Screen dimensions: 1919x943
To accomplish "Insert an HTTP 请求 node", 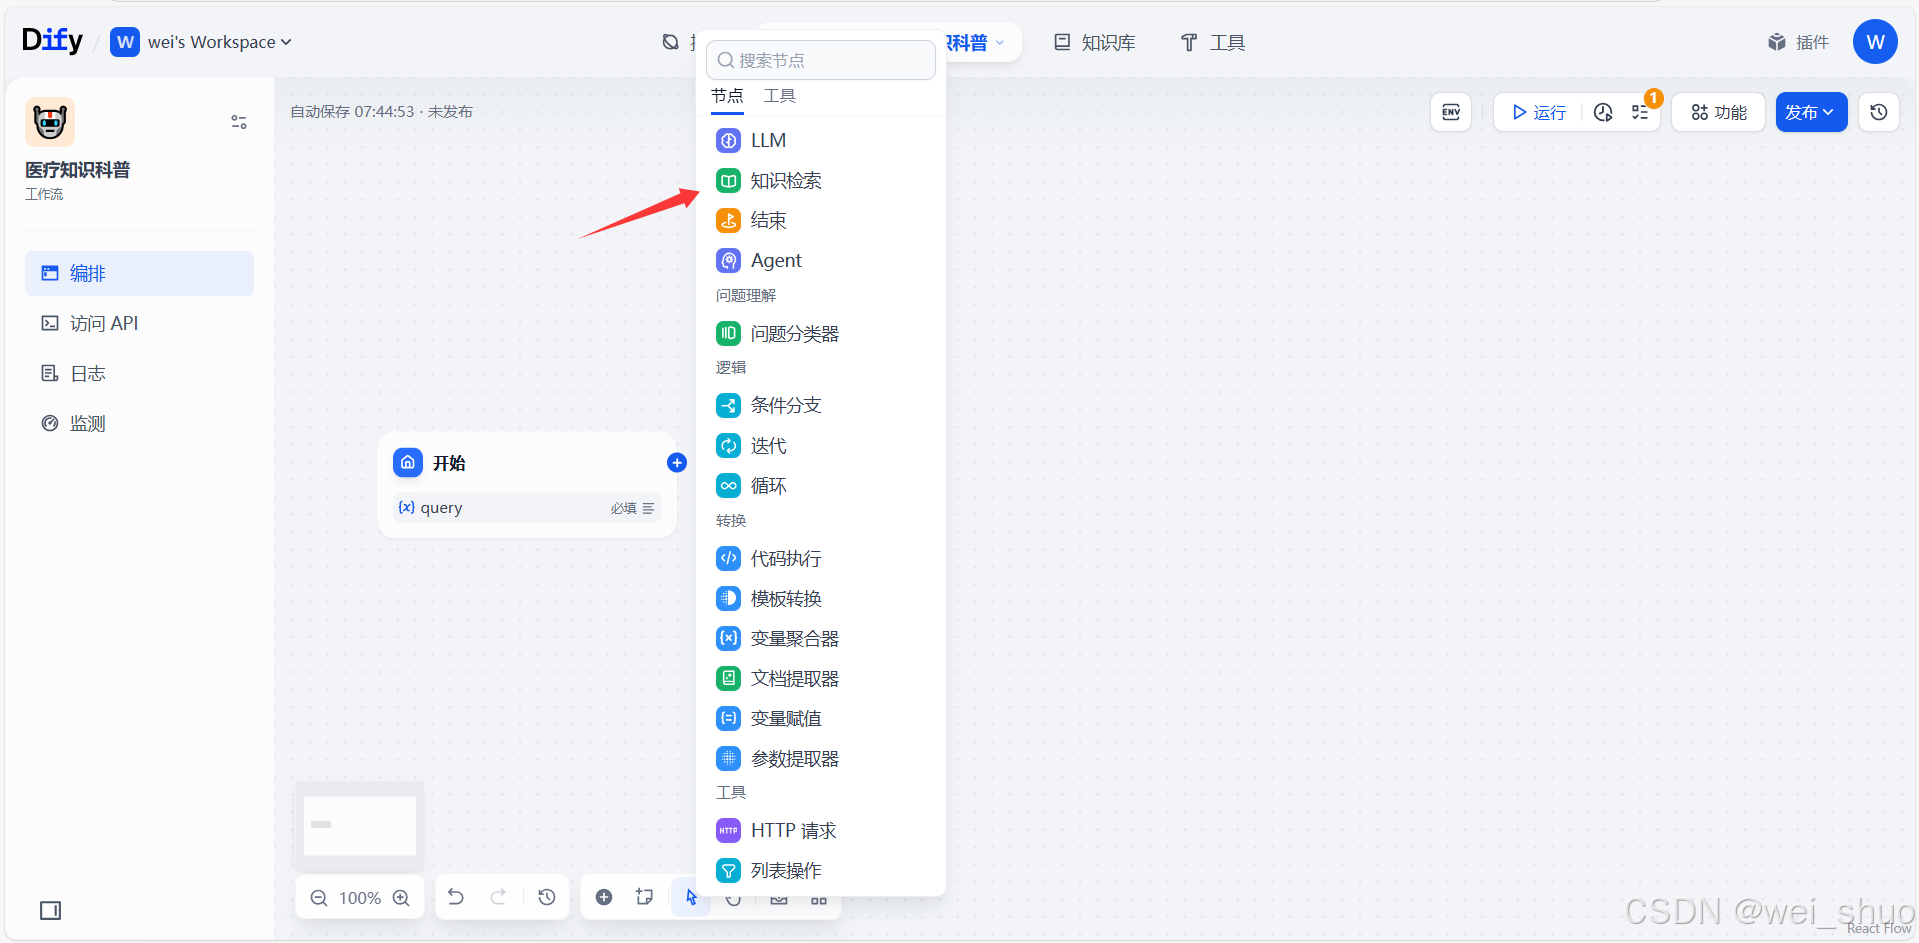I will point(793,829).
